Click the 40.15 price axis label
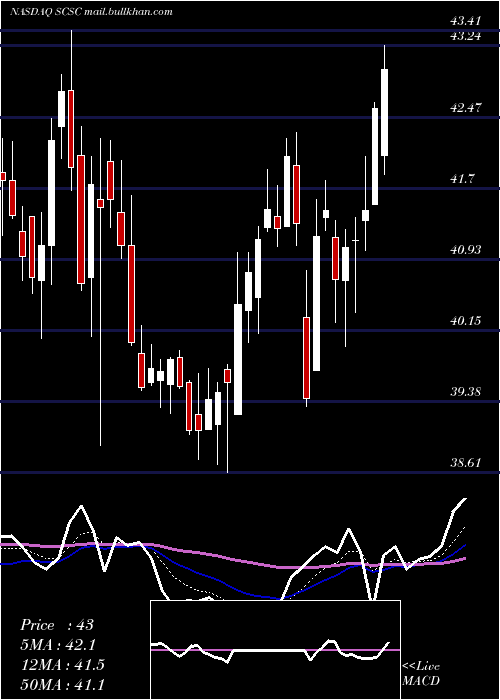This screenshot has width=500, height=700. coord(466,321)
